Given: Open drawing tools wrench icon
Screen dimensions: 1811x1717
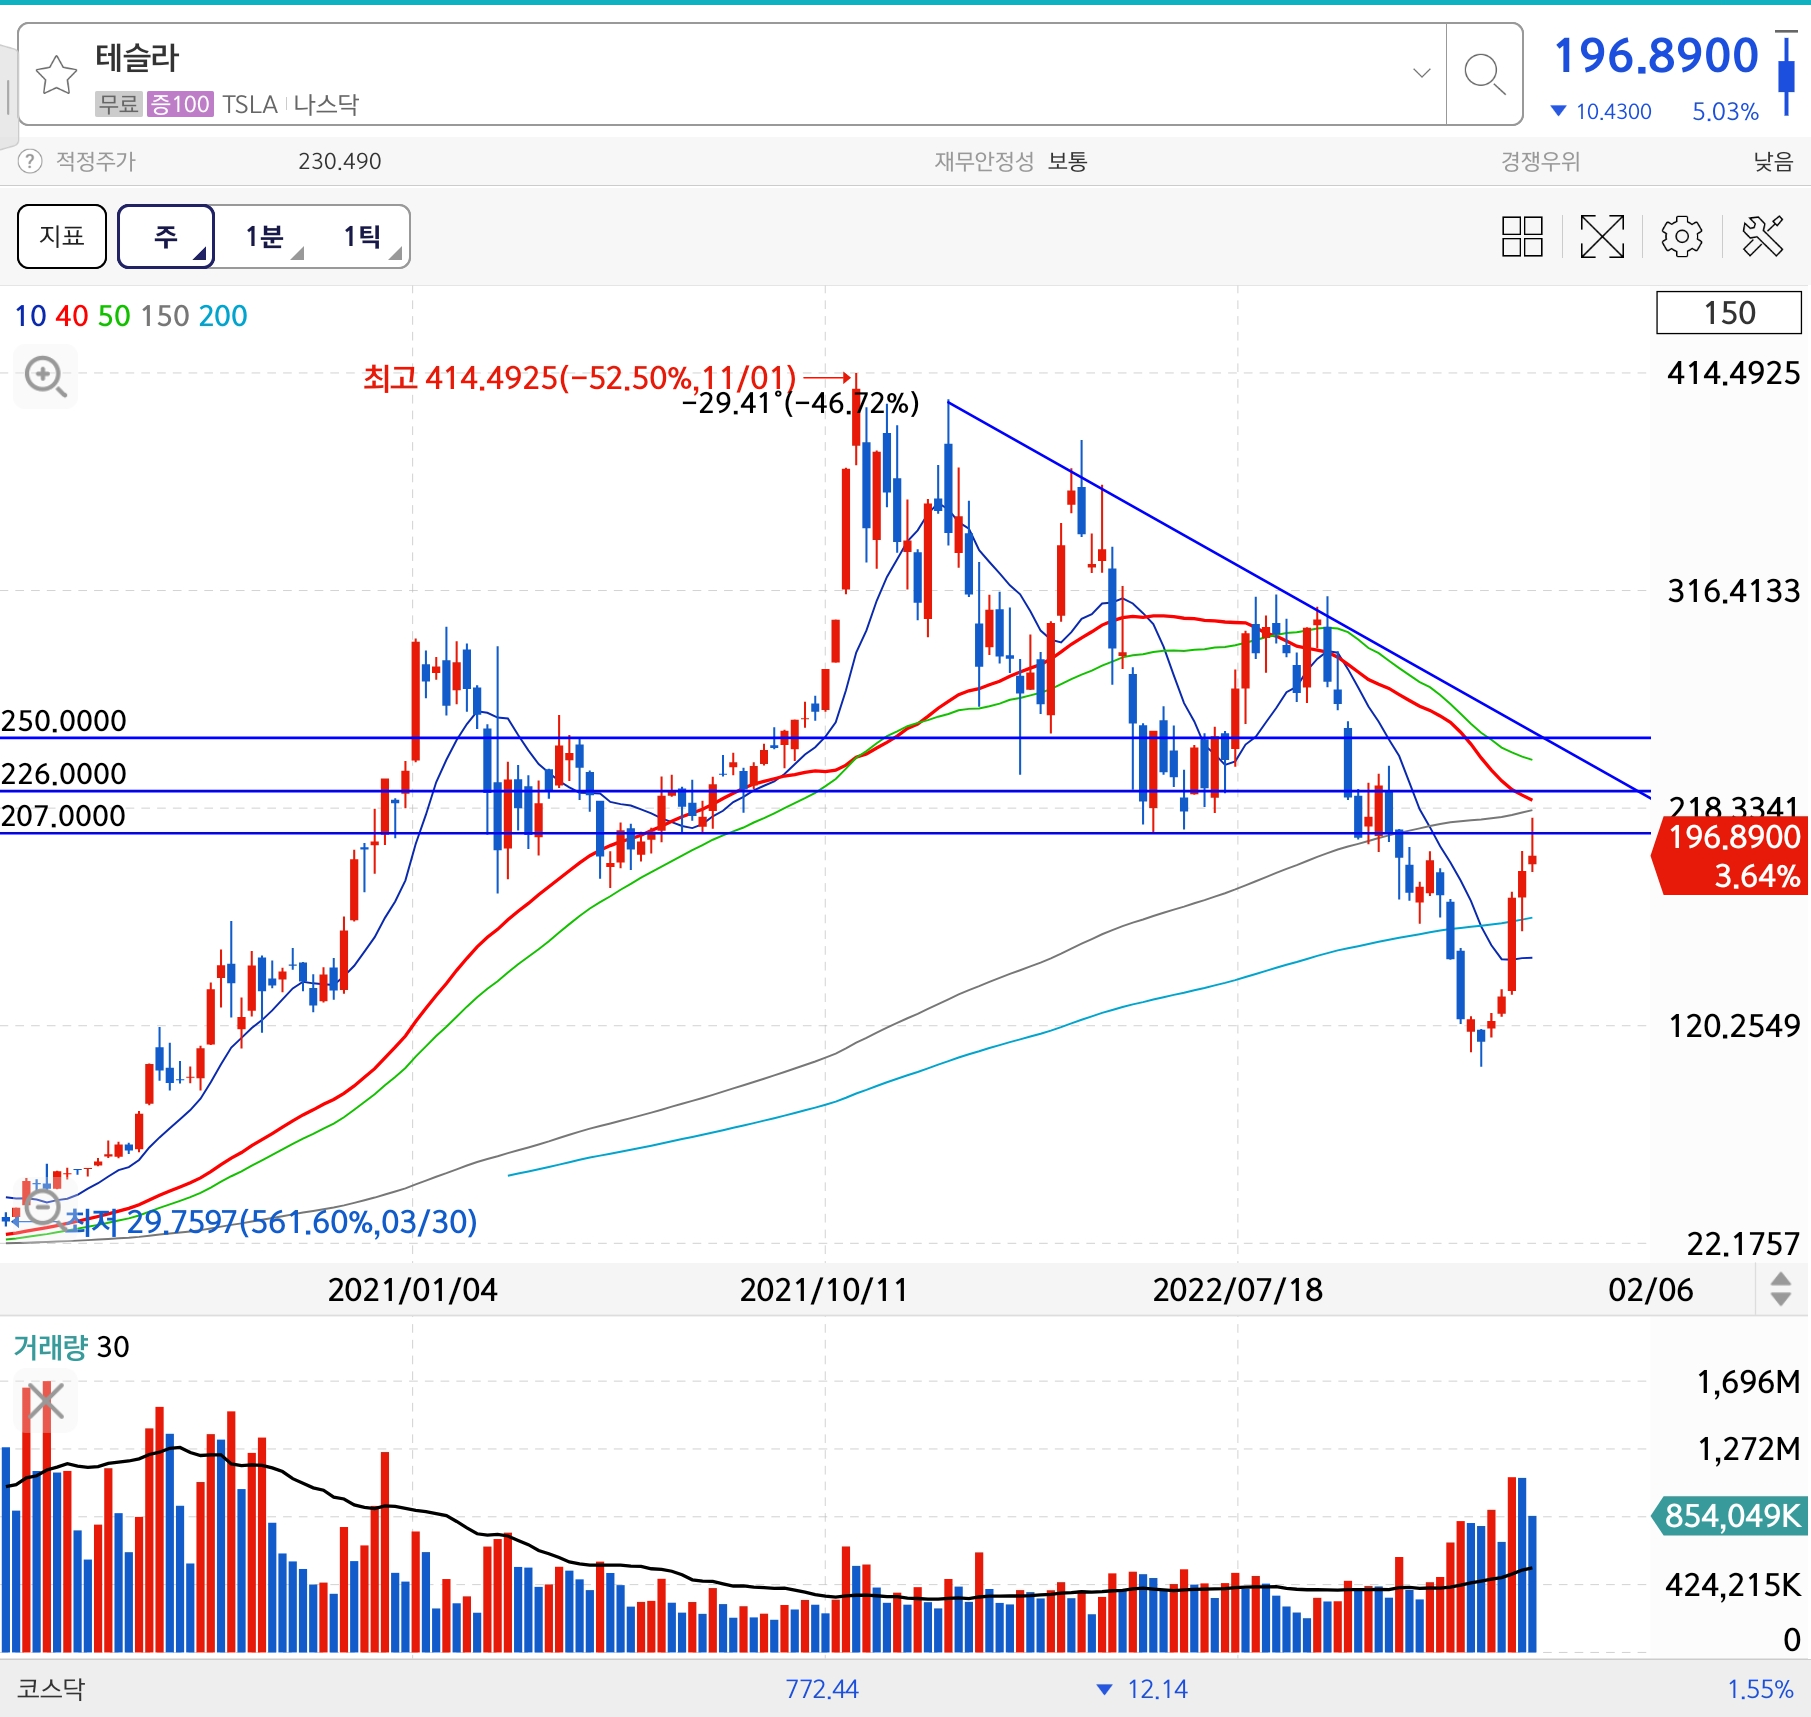Looking at the screenshot, I should point(1762,237).
